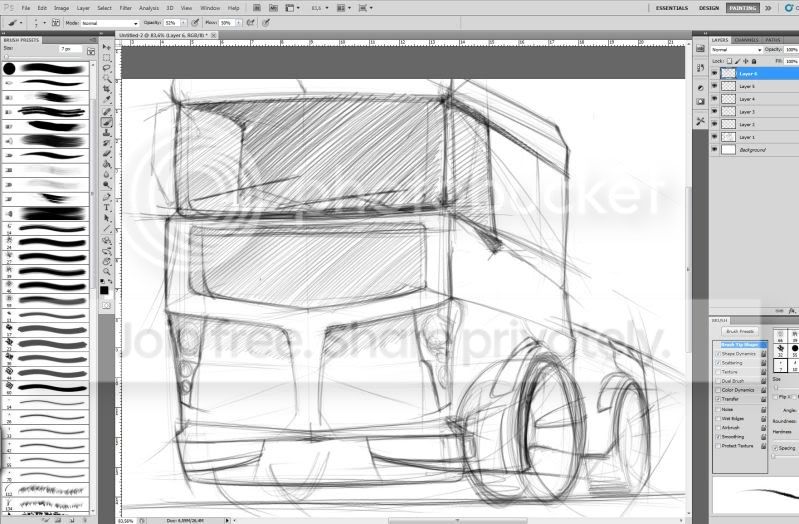Toggle the Brush panel from options bar
799x524 pixels.
coord(56,23)
